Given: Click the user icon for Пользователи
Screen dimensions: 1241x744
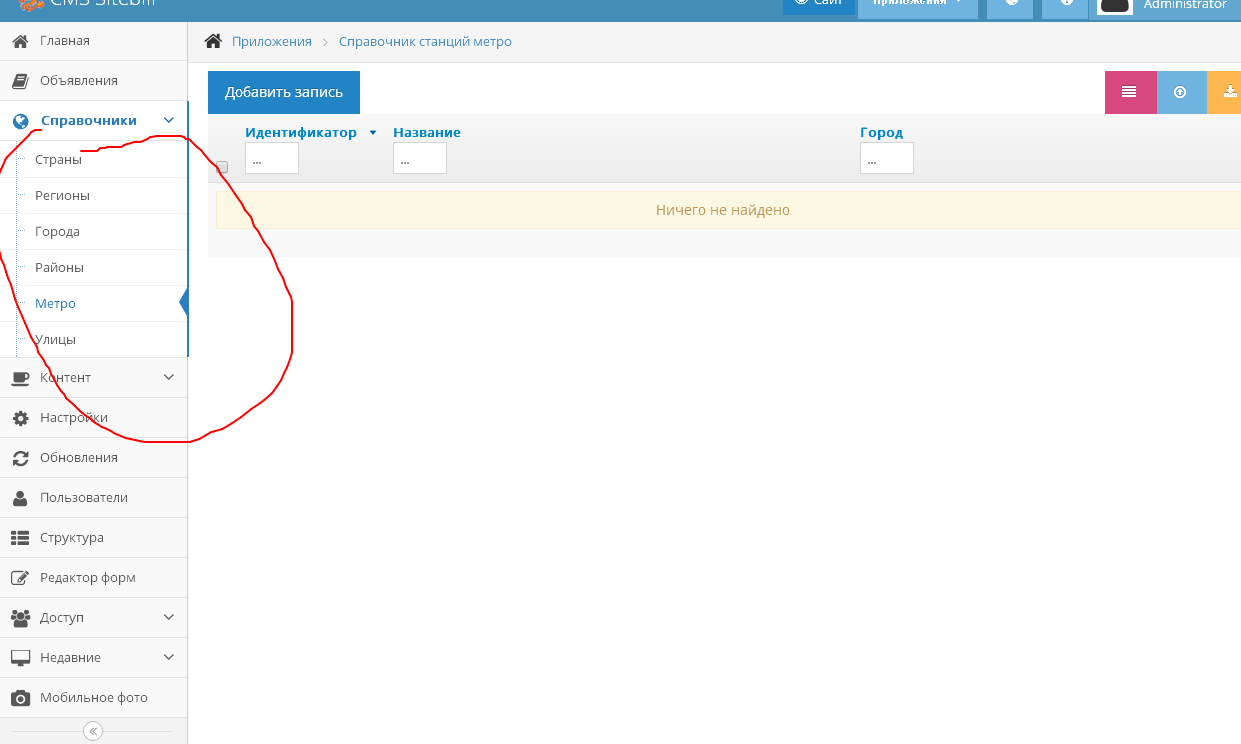Looking at the screenshot, I should pyautogui.click(x=20, y=498).
